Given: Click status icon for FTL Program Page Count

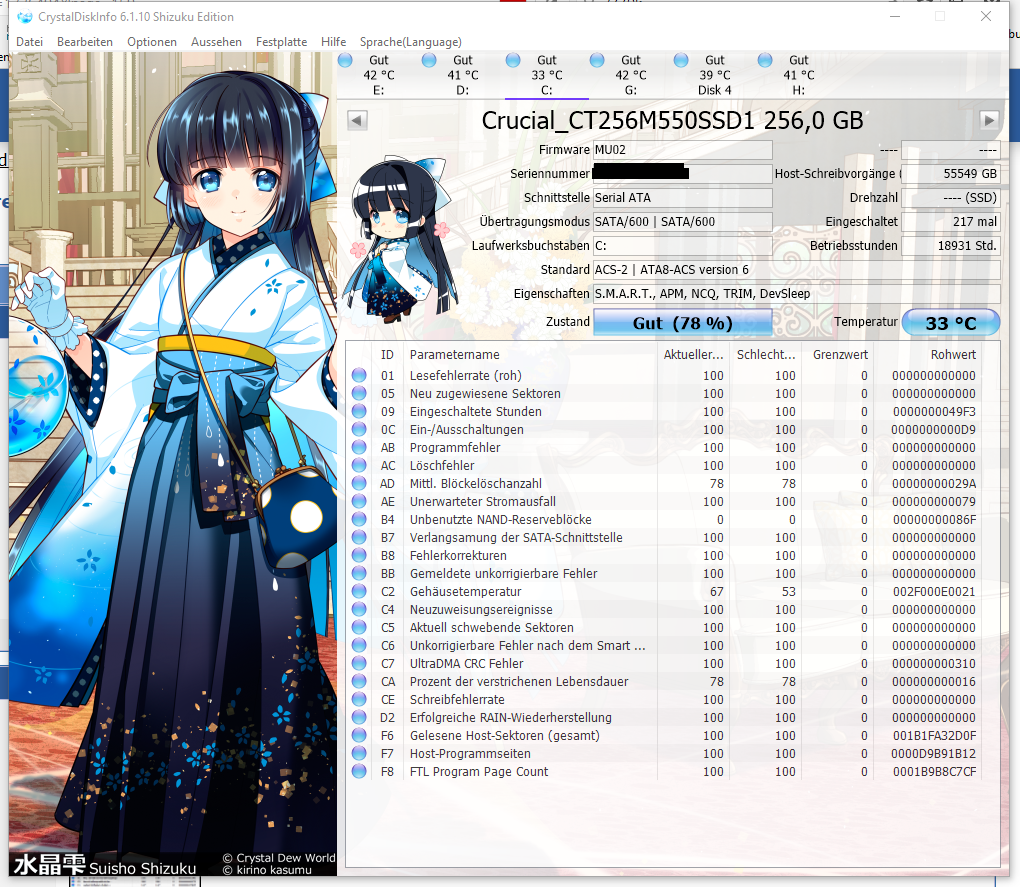Looking at the screenshot, I should click(358, 771).
